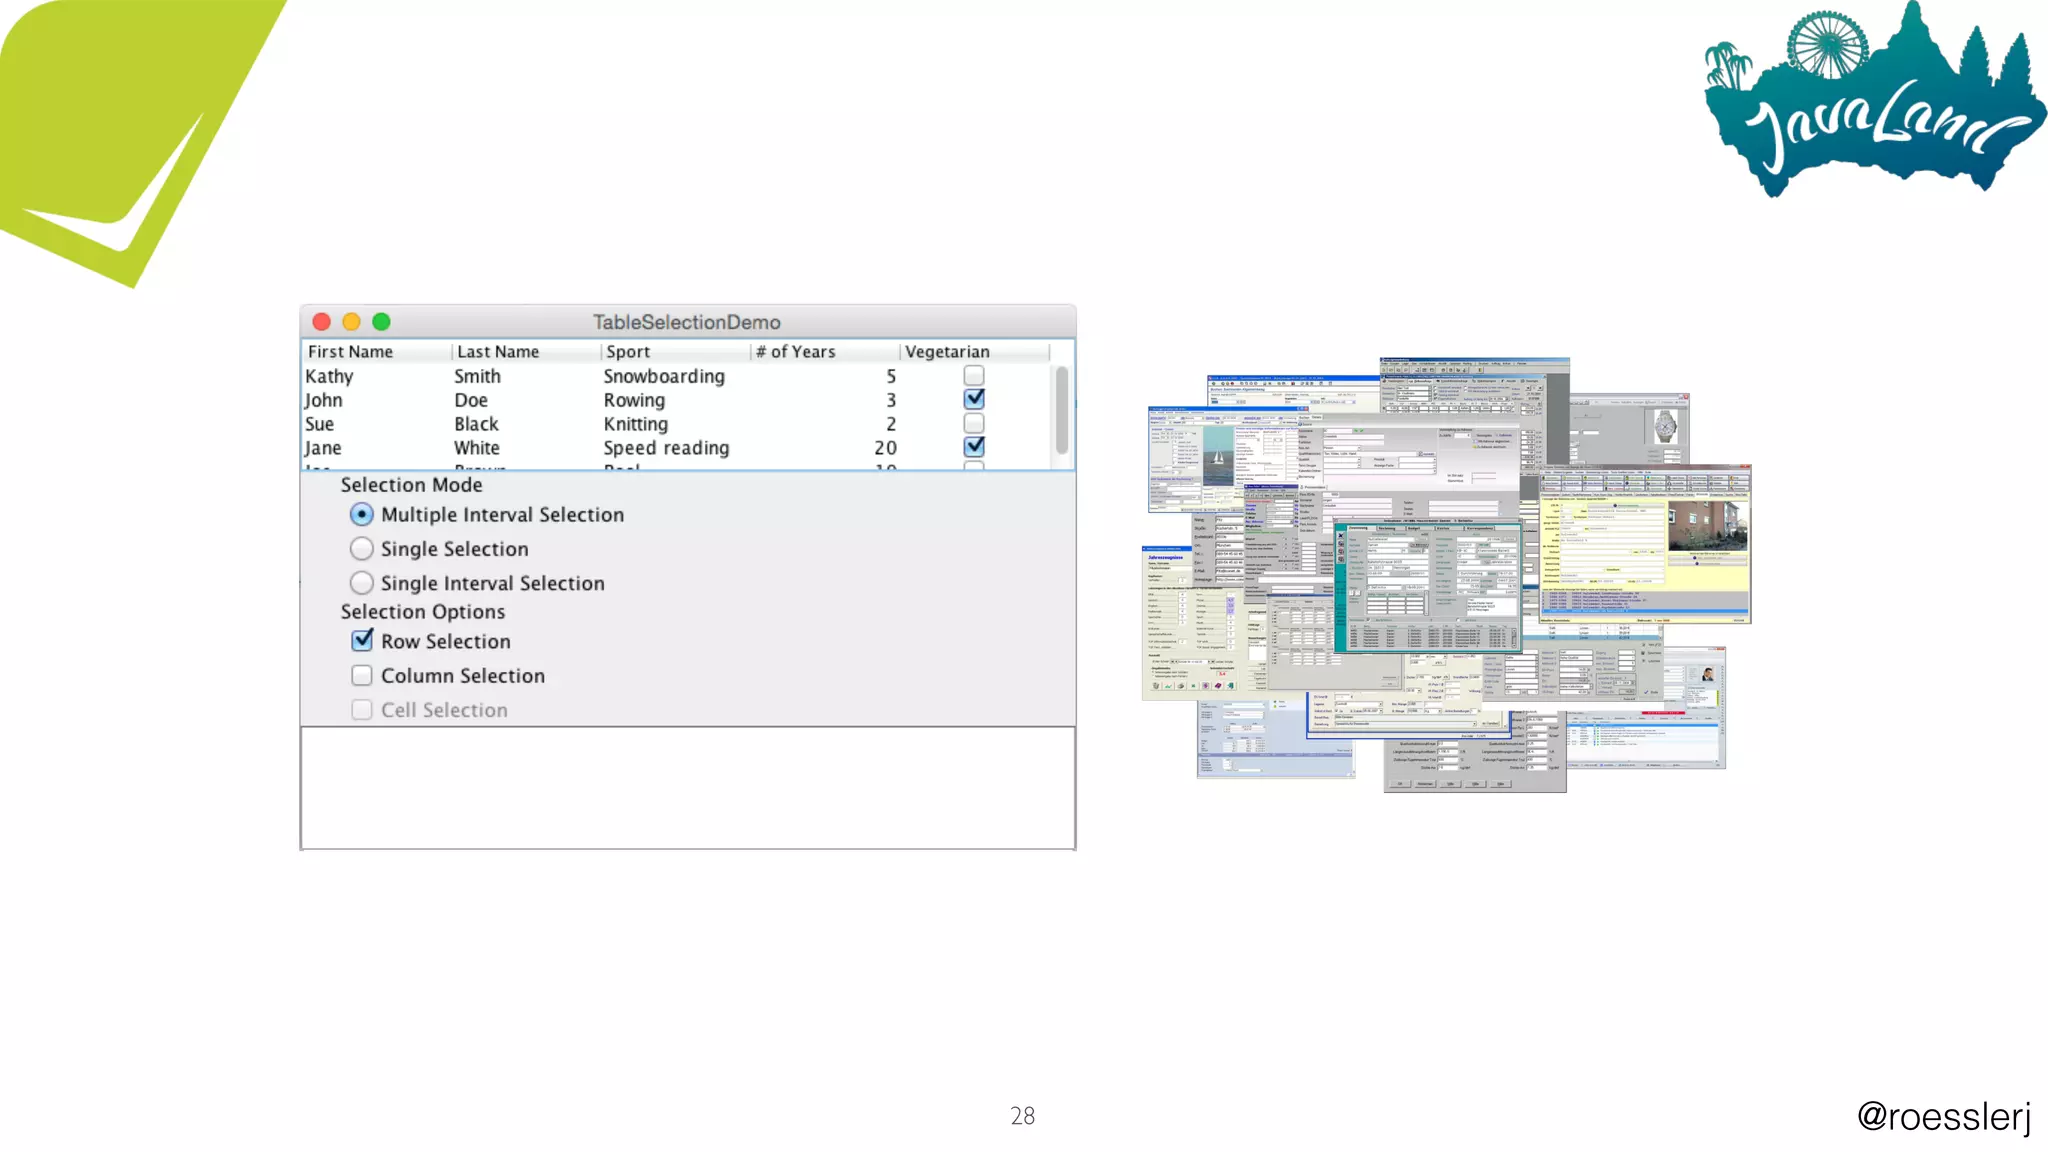The width and height of the screenshot is (2048, 1152).
Task: Click the empty output text area
Action: [x=688, y=788]
